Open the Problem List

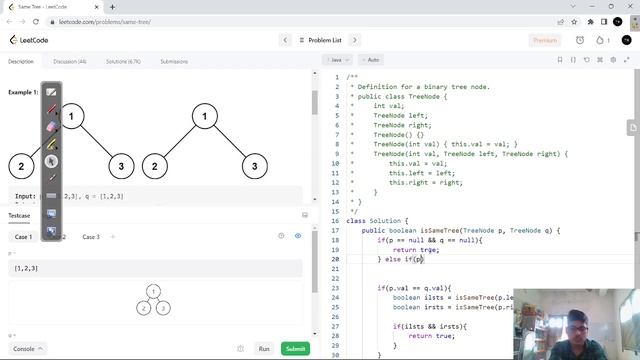(321, 40)
